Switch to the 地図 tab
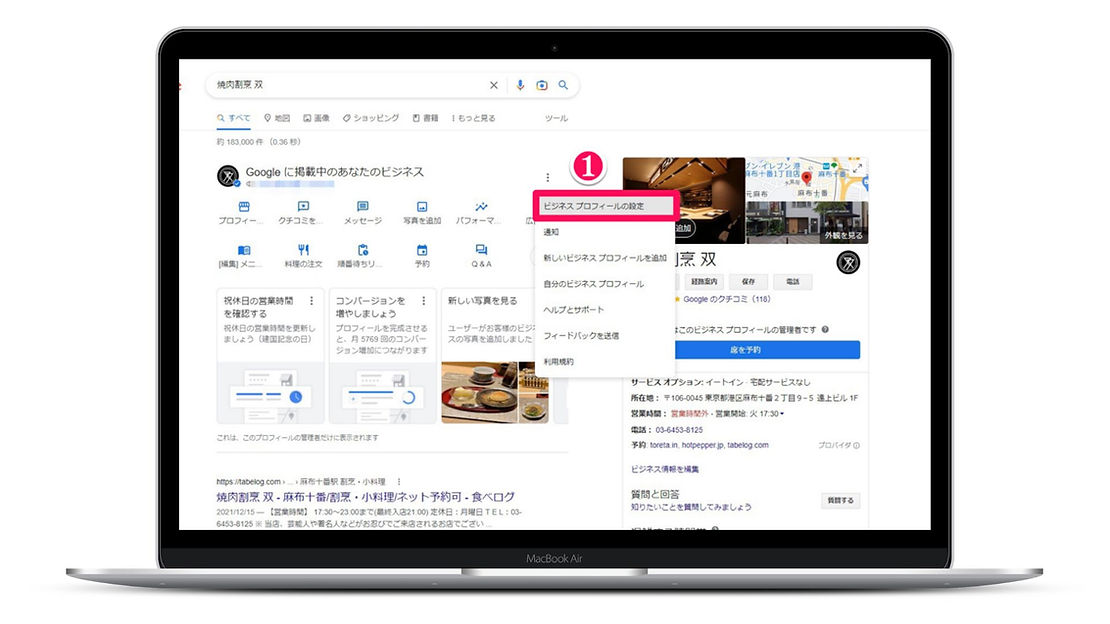 click(x=278, y=118)
